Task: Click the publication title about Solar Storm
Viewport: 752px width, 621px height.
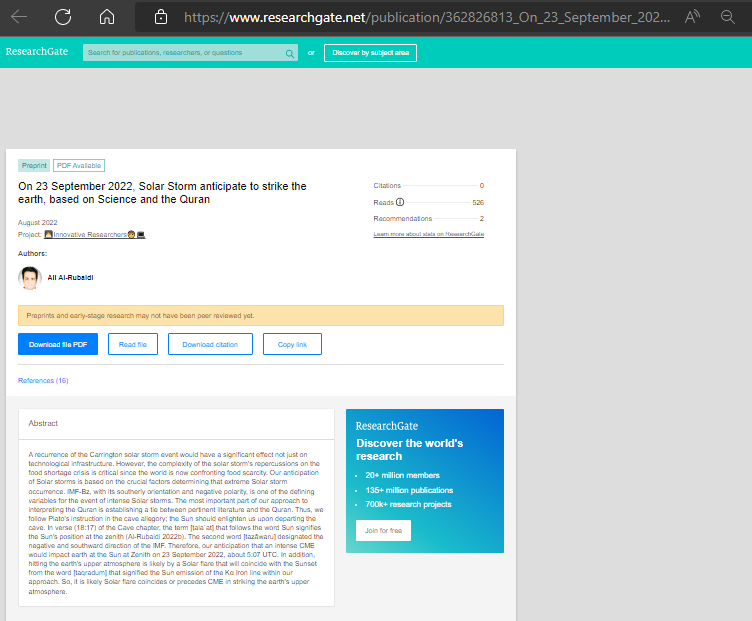Action: click(162, 193)
